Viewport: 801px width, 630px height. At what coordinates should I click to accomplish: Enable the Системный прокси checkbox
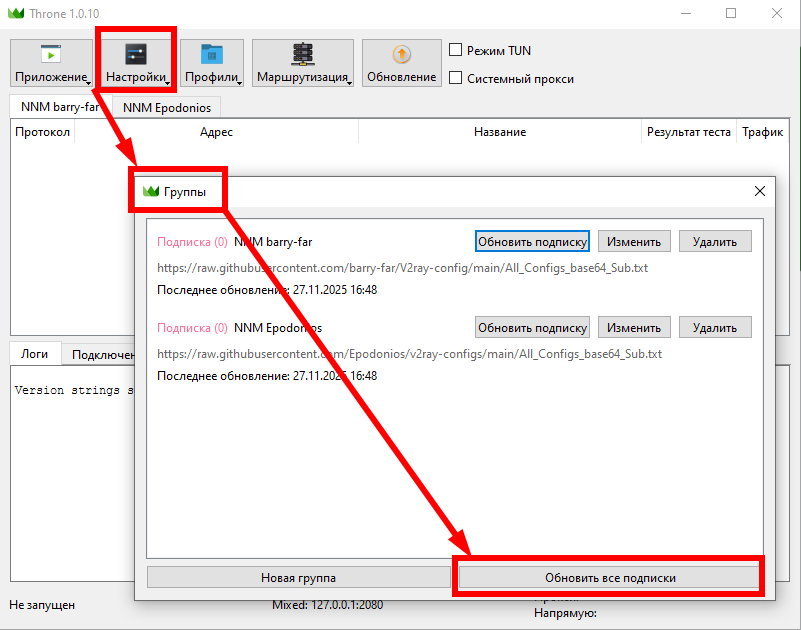pos(455,78)
